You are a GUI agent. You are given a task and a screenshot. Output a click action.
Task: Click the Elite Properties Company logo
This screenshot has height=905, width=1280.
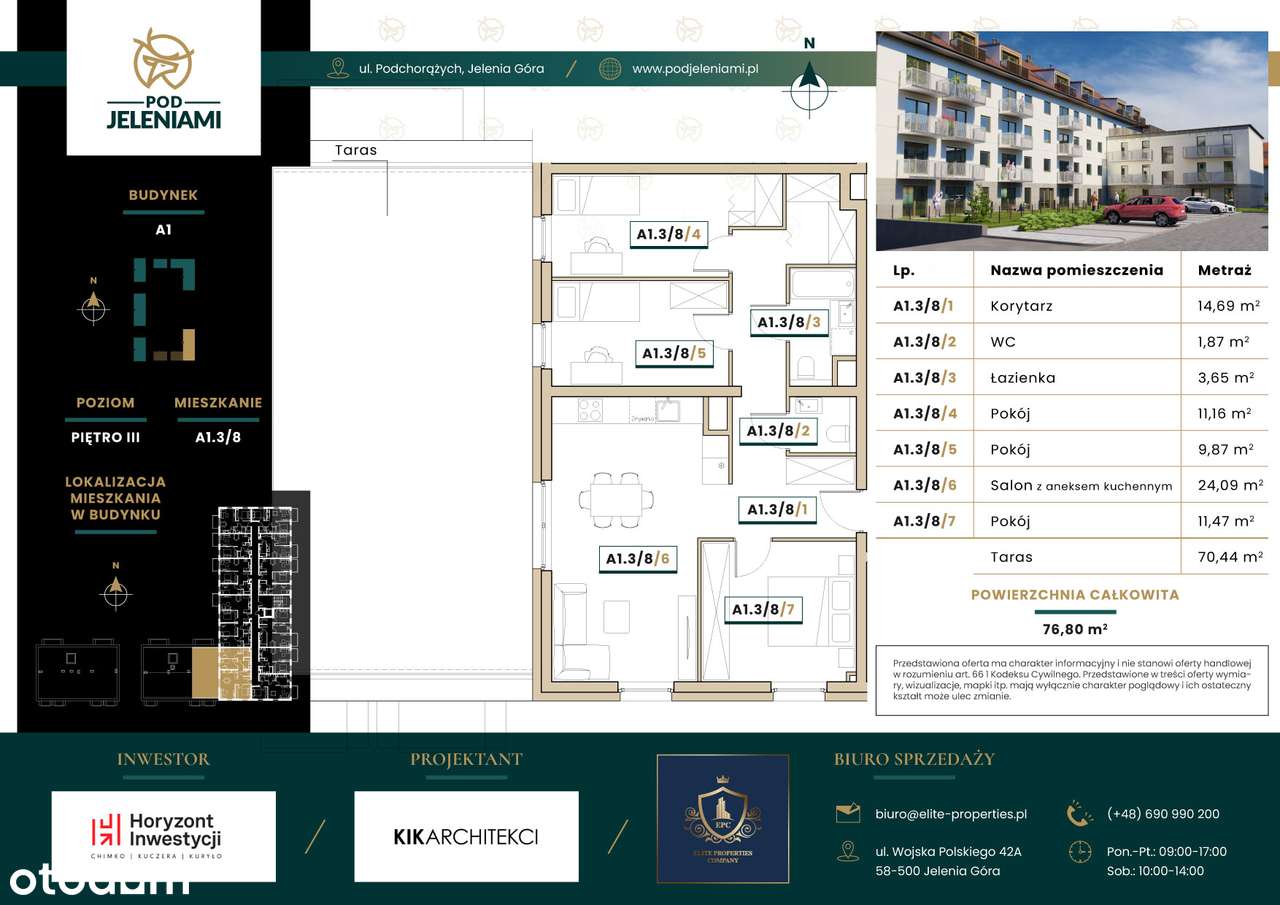[723, 819]
